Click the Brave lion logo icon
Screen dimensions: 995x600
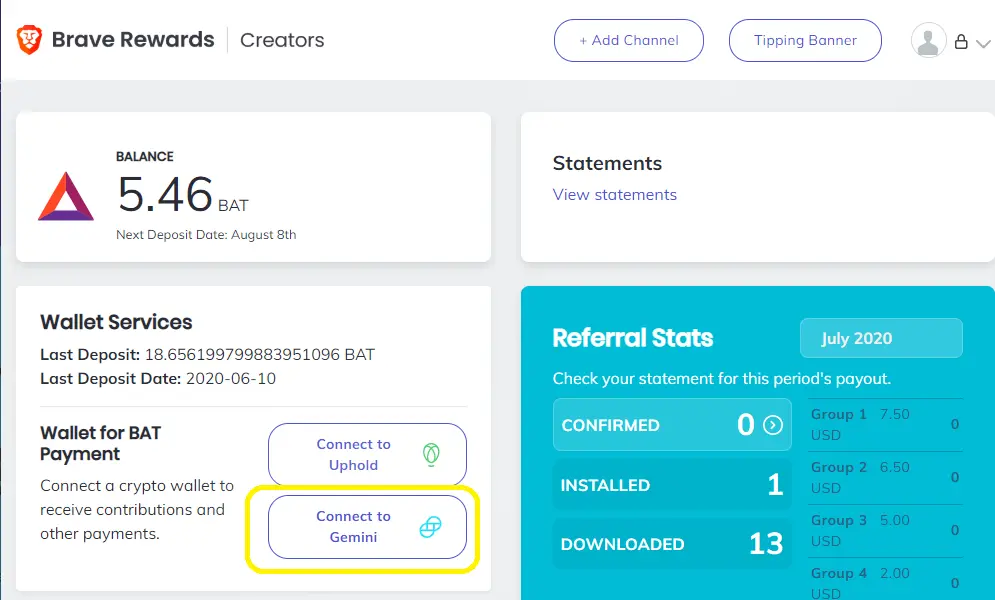point(29,40)
